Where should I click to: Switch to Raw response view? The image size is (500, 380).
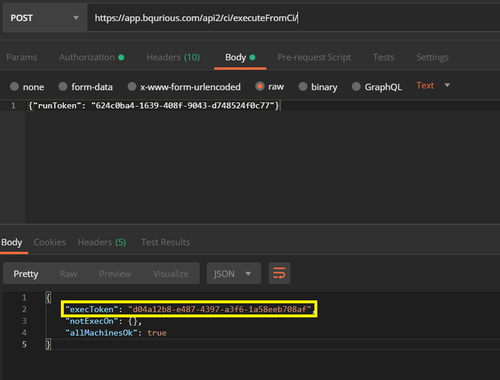pyautogui.click(x=69, y=274)
